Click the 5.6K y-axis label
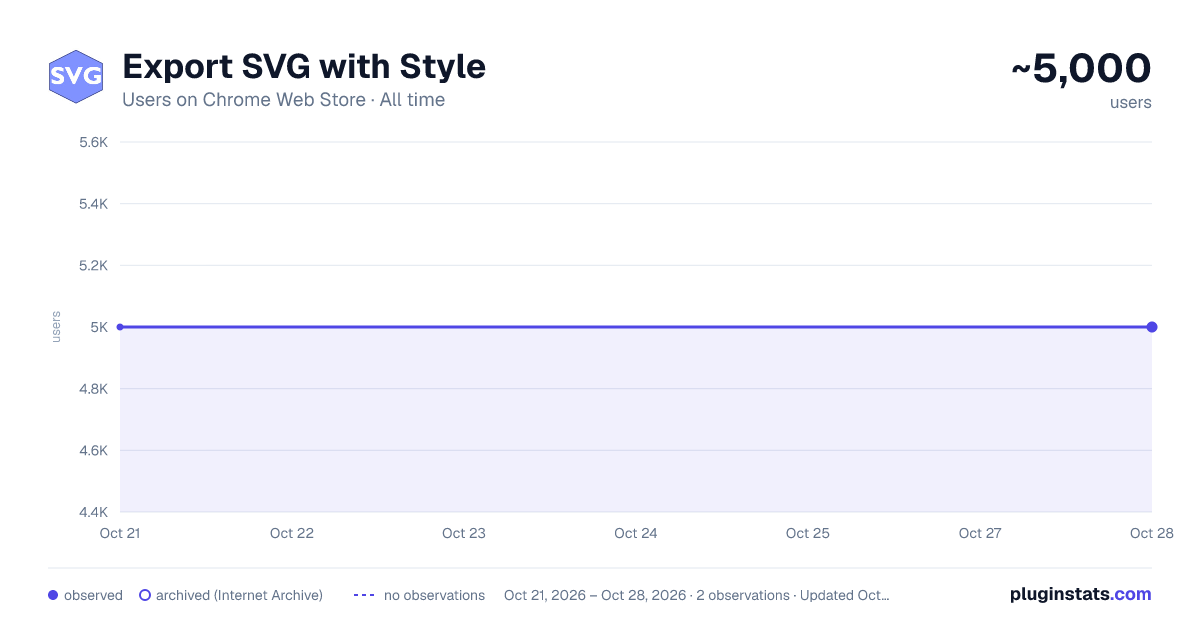Viewport: 1200px width, 630px height. coord(93,142)
